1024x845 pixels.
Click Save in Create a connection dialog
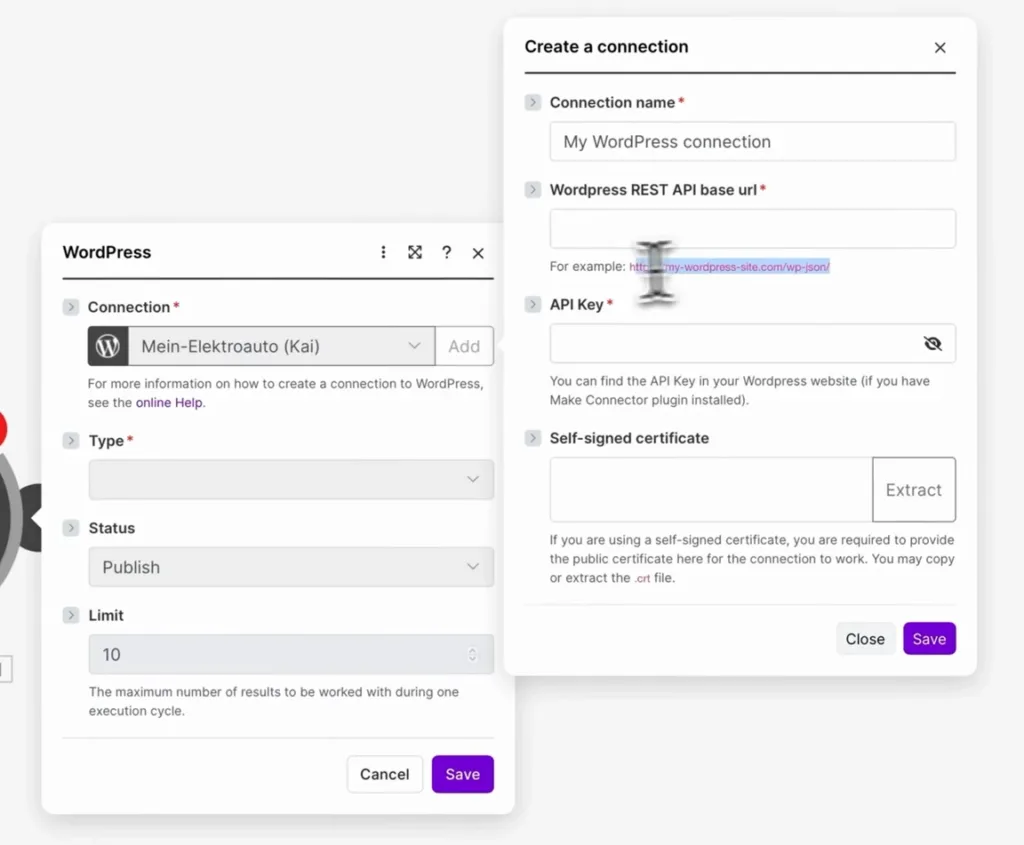click(929, 639)
